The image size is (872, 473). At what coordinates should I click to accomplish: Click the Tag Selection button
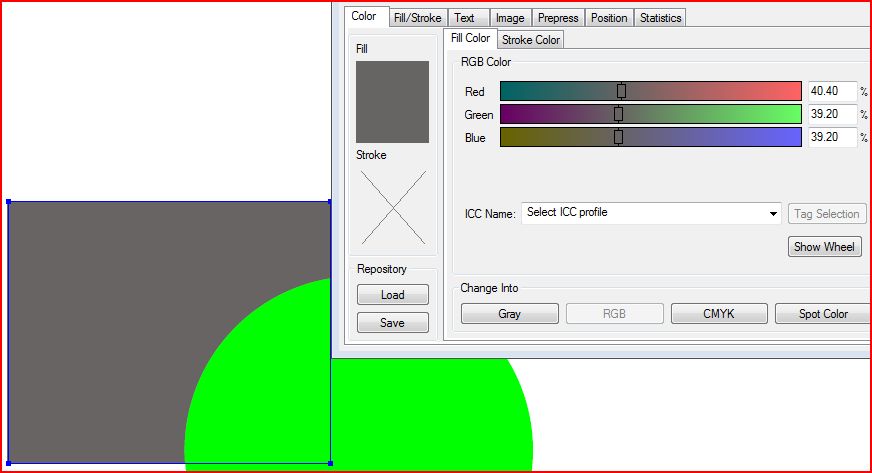(x=827, y=213)
